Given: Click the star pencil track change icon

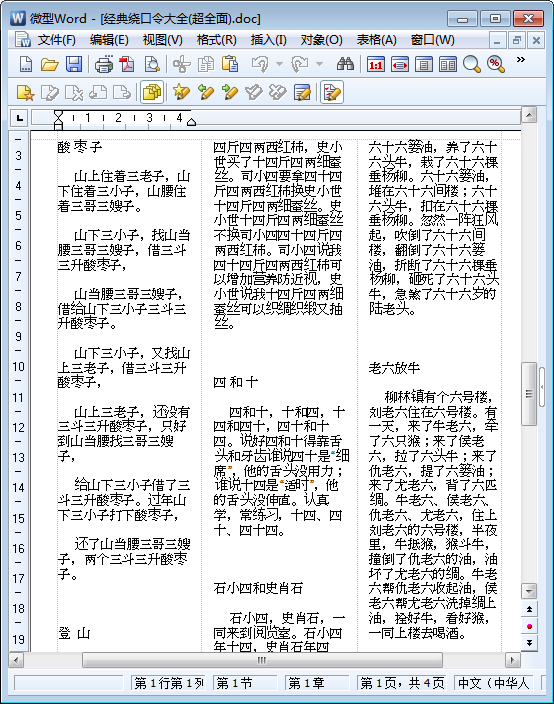Looking at the screenshot, I should coord(181,92).
